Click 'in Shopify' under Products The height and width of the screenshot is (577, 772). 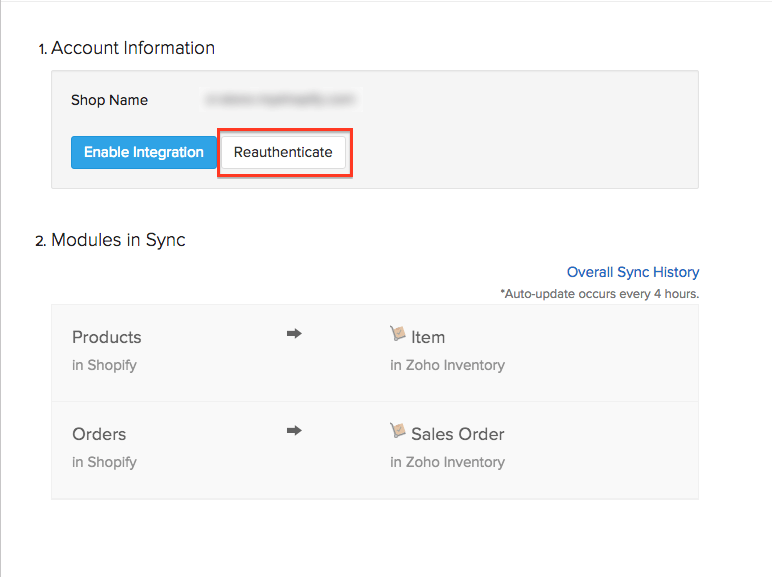click(x=104, y=365)
